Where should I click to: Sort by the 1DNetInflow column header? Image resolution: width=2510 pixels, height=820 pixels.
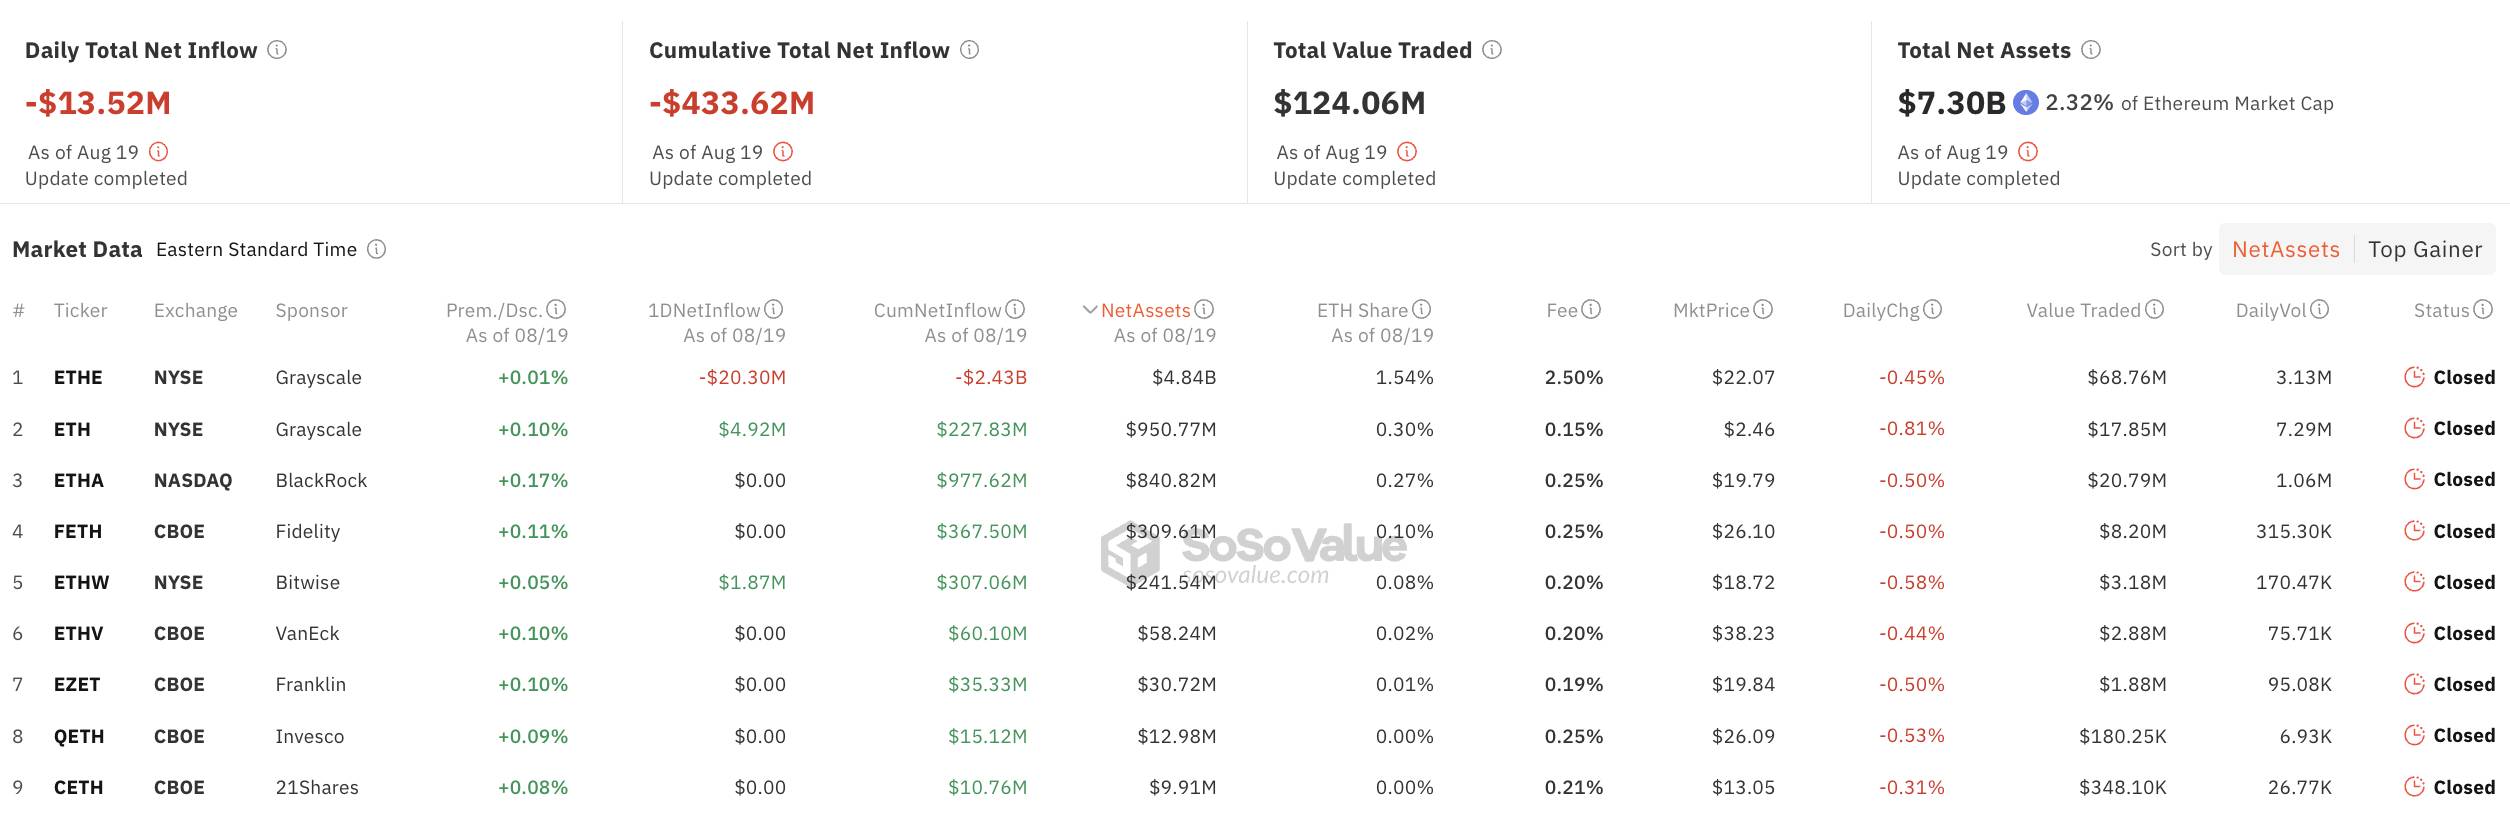tap(704, 311)
